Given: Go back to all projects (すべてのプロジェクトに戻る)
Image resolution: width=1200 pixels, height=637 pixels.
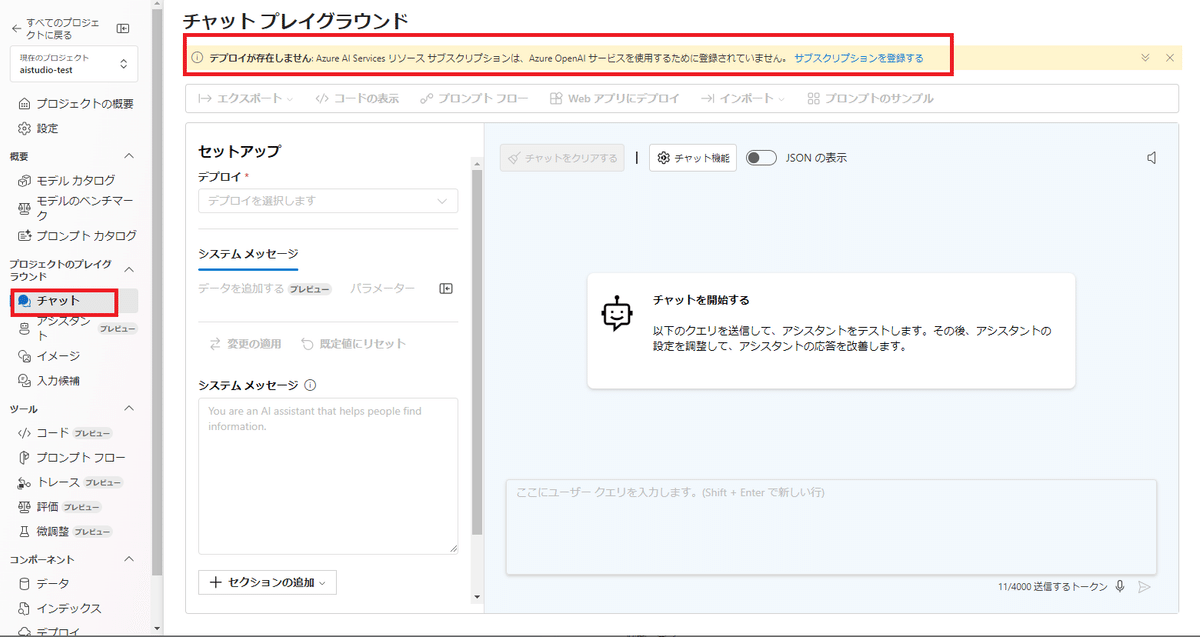Looking at the screenshot, I should (58, 28).
